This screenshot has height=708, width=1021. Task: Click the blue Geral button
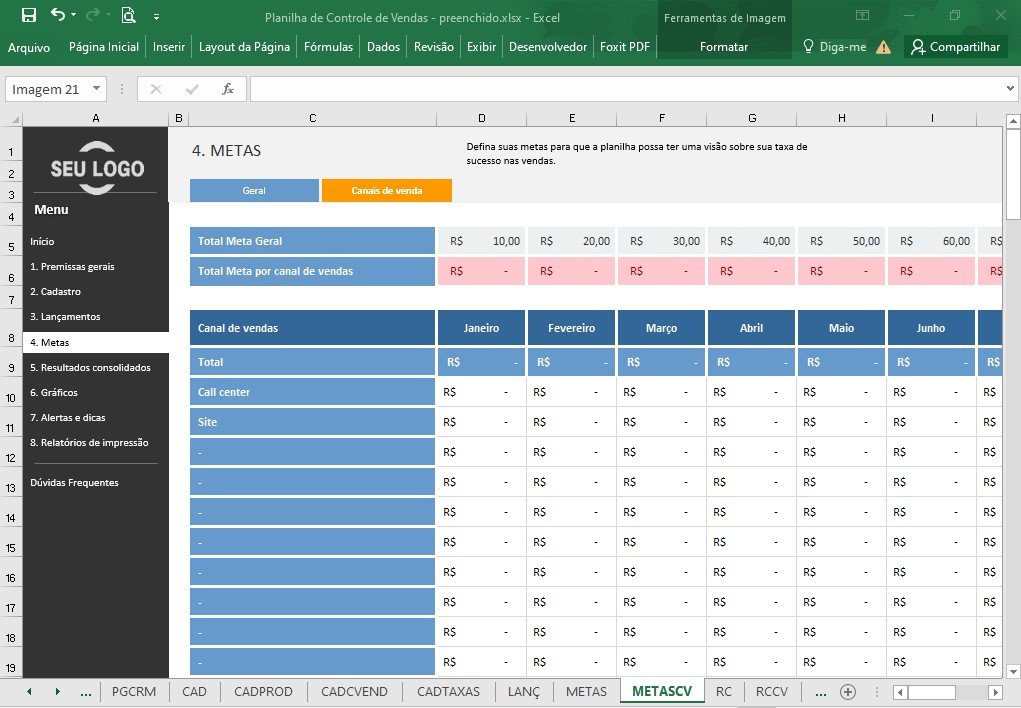coord(254,190)
